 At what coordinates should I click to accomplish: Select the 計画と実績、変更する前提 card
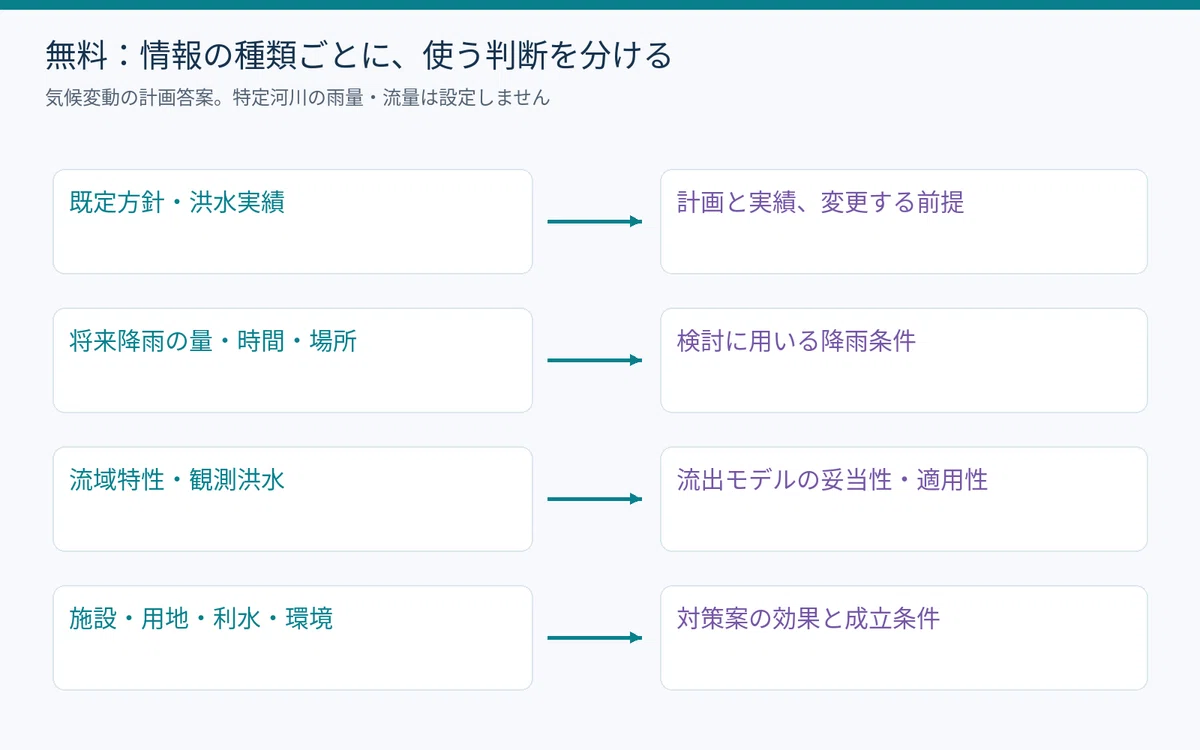click(904, 221)
